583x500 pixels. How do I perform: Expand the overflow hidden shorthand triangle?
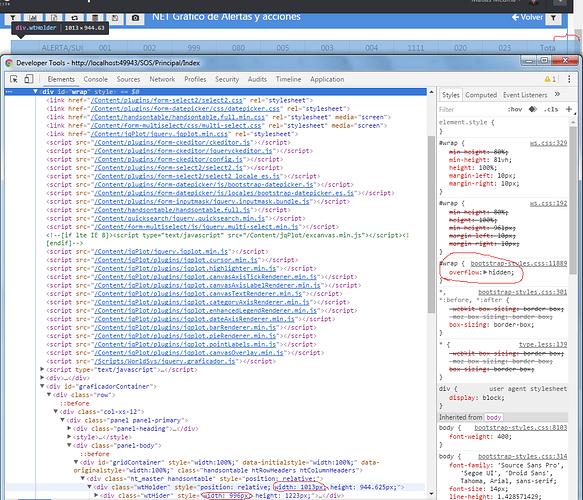coord(485,272)
